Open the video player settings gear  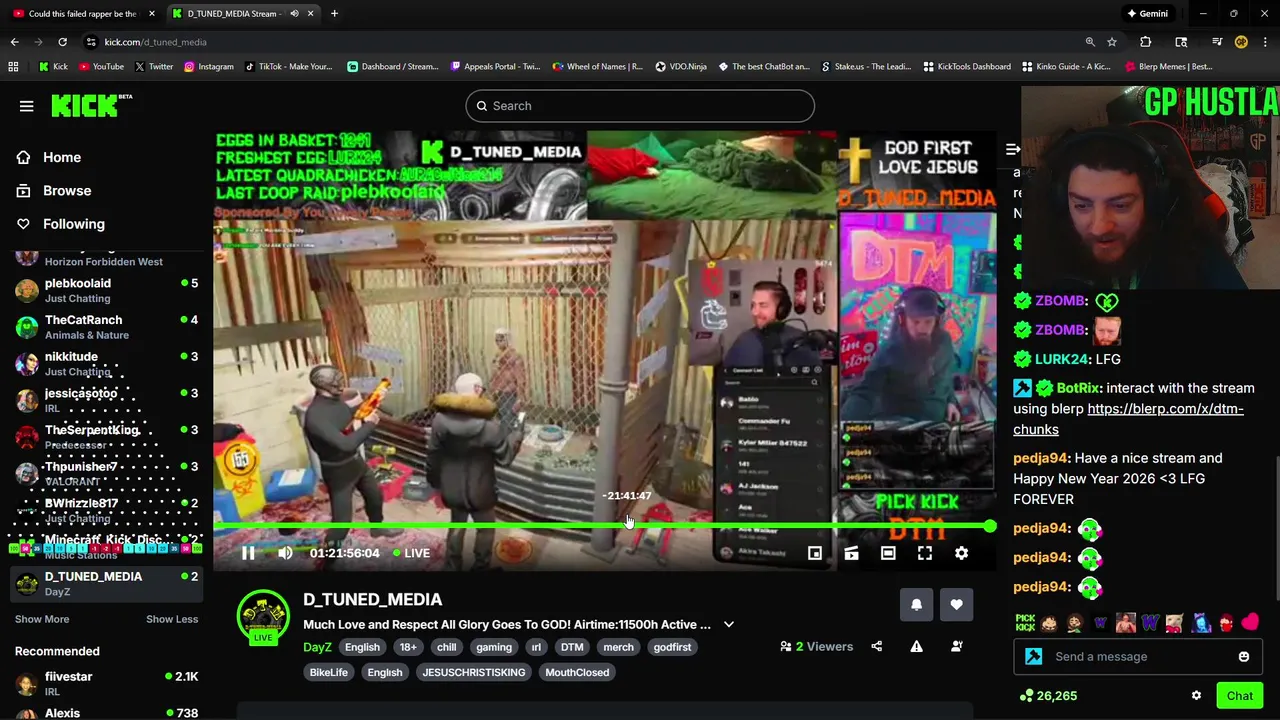point(961,553)
